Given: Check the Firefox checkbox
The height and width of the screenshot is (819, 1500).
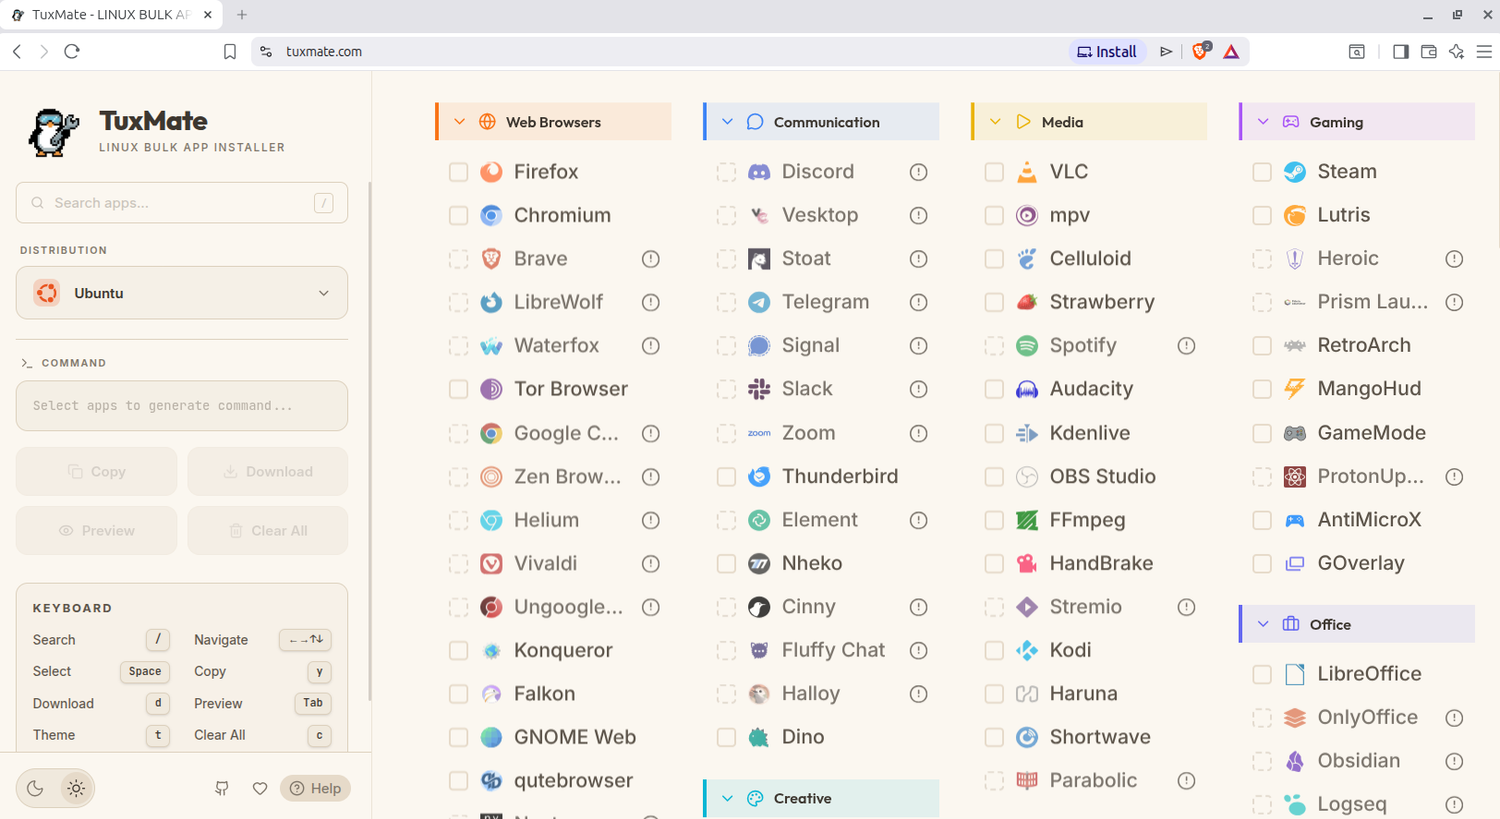Looking at the screenshot, I should [x=459, y=172].
